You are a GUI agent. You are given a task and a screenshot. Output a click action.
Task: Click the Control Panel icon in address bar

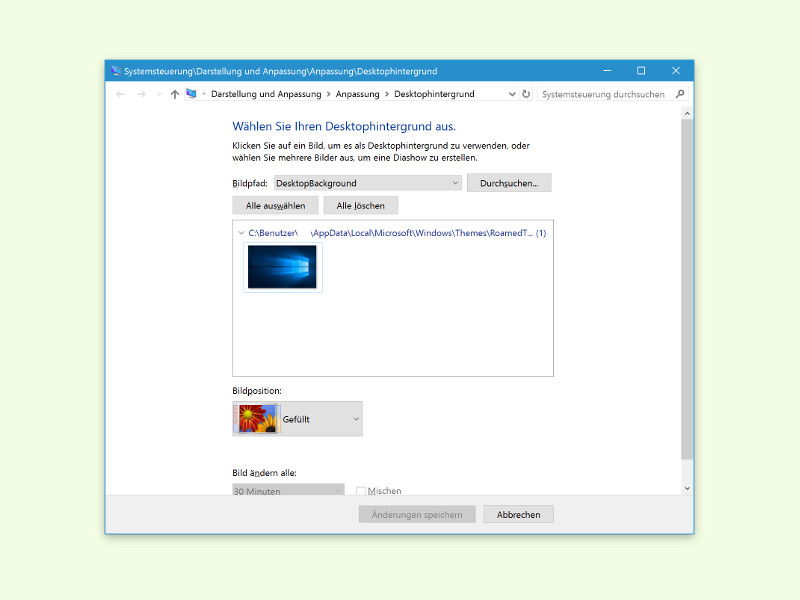point(191,94)
